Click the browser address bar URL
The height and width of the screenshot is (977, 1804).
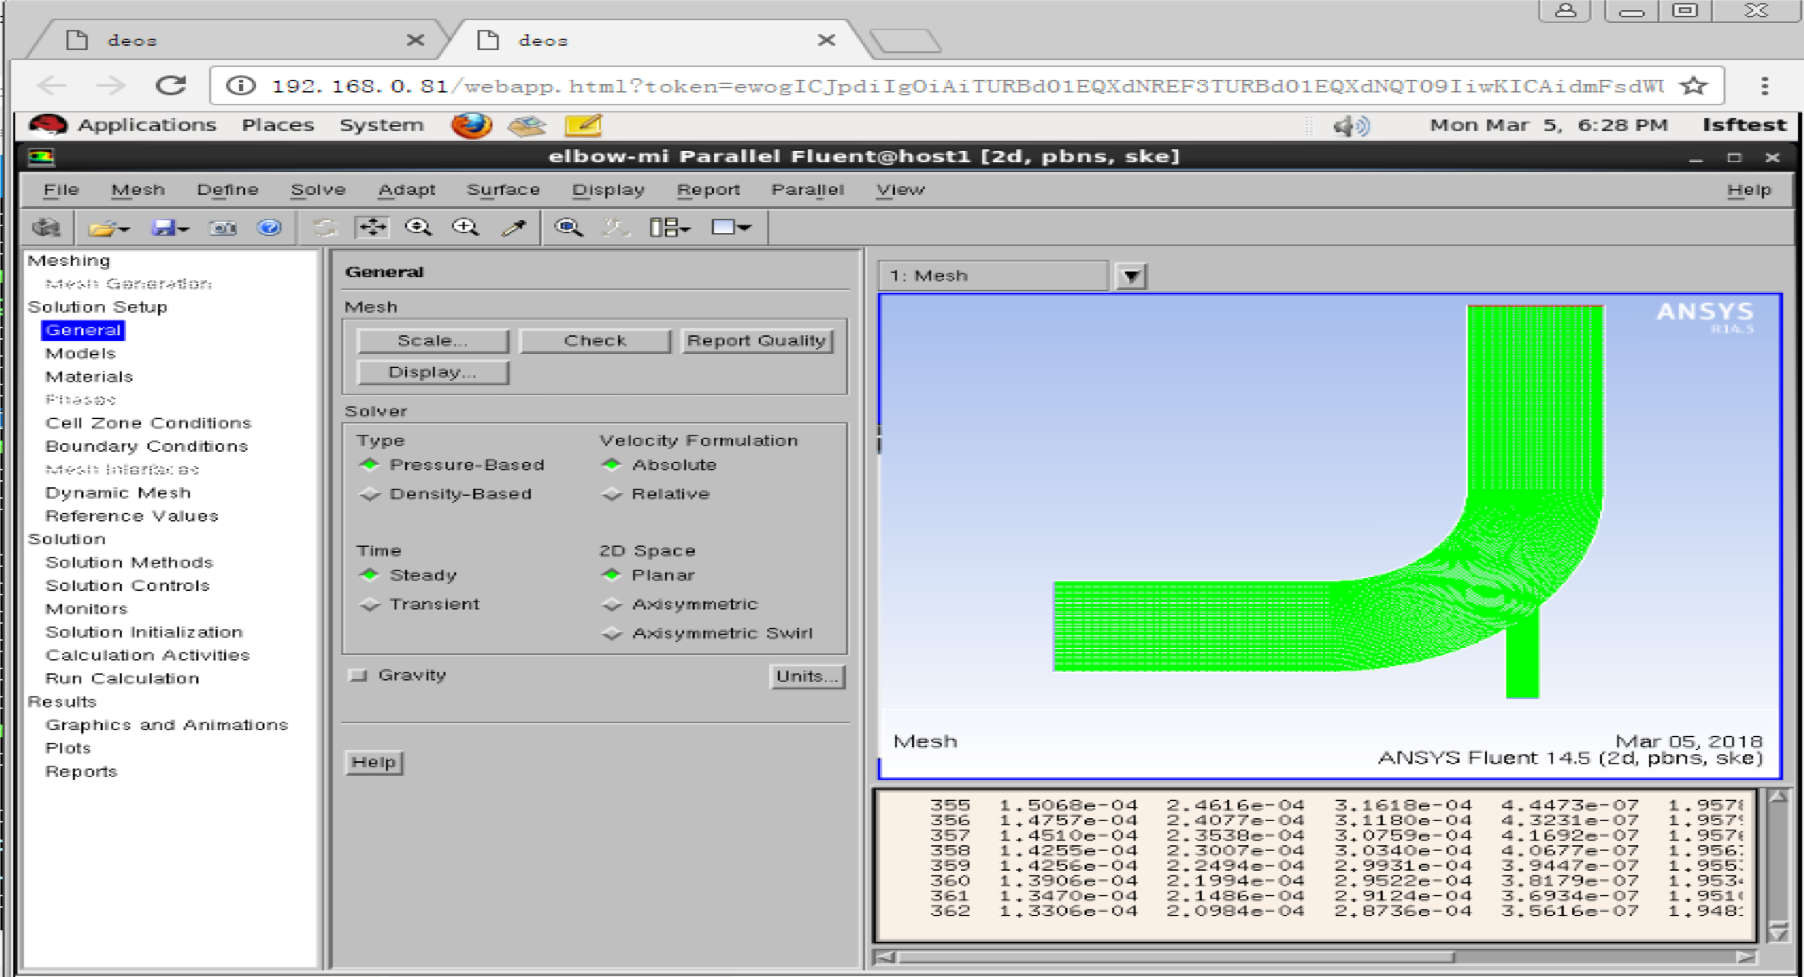tap(966, 86)
